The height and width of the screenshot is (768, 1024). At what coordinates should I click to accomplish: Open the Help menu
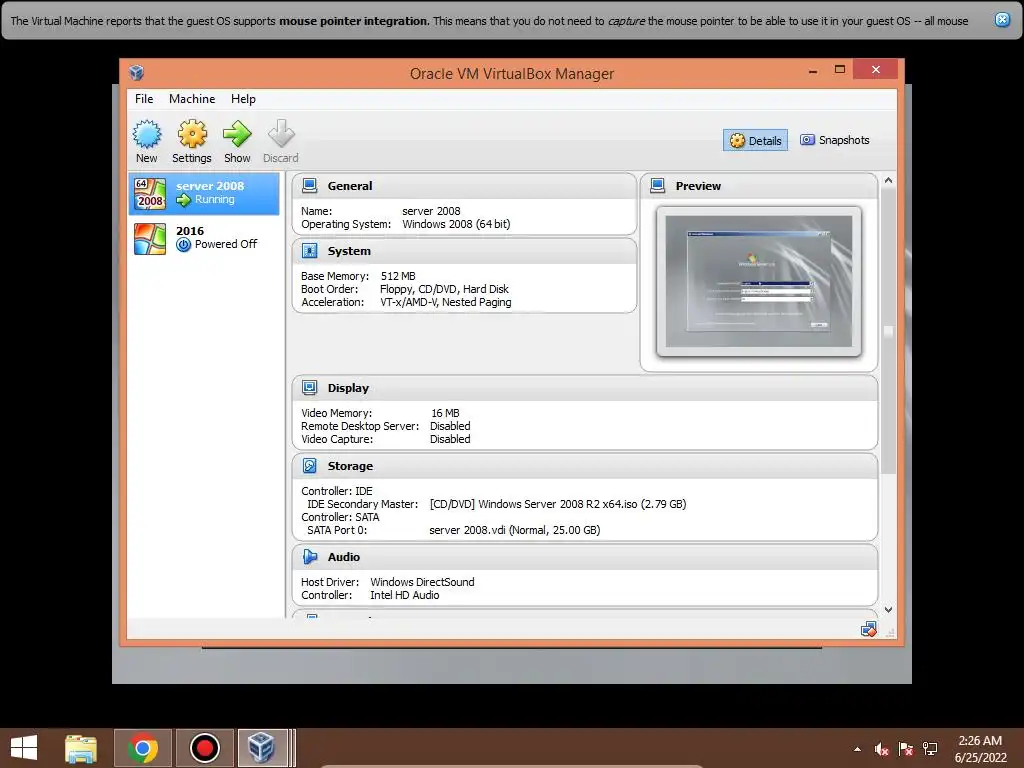tap(243, 99)
